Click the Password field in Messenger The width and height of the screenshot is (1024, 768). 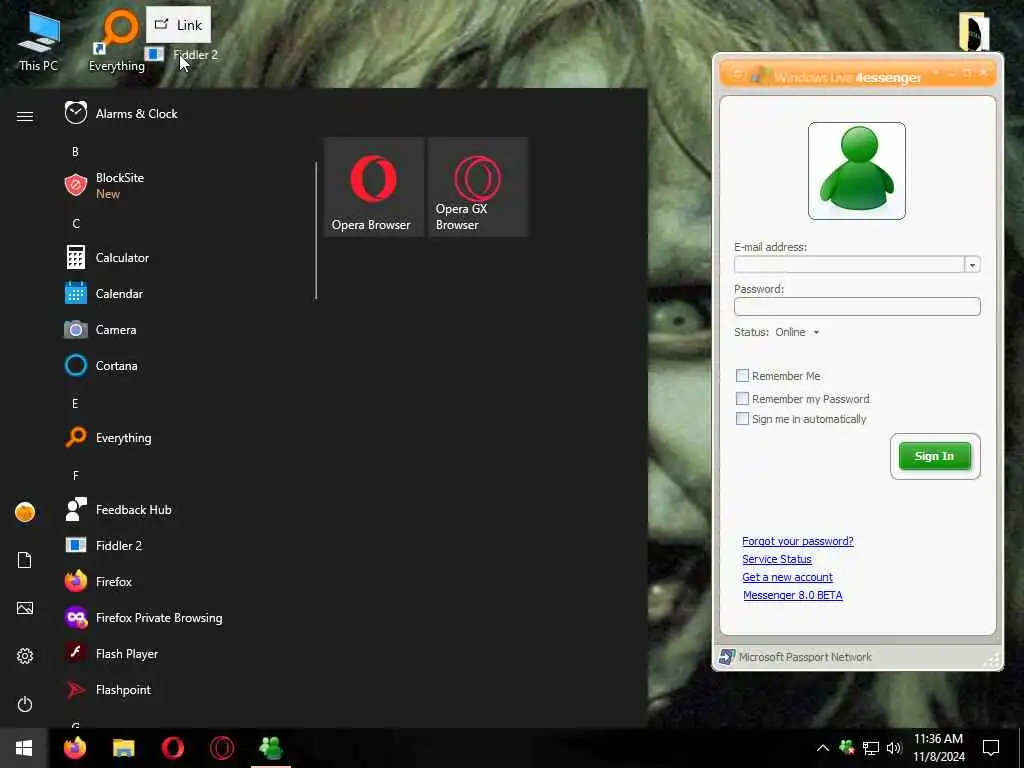click(x=857, y=306)
